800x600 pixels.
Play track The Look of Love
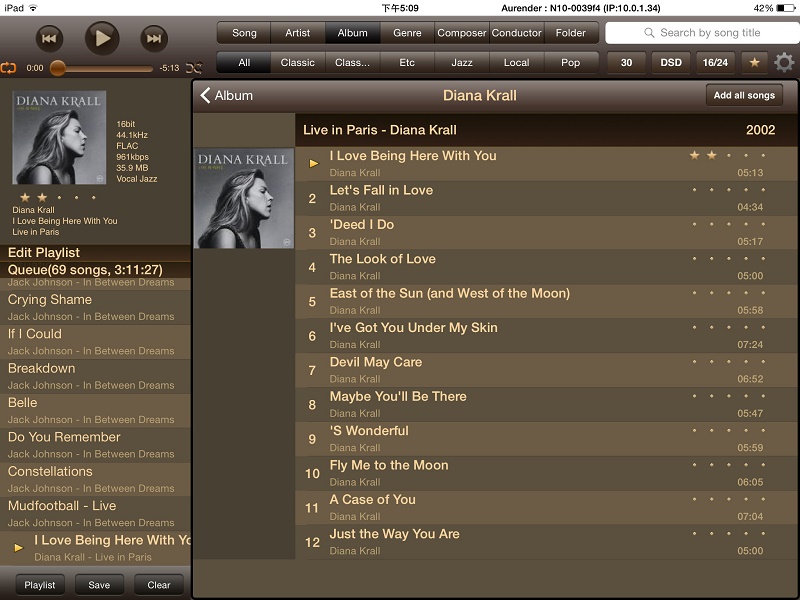pos(546,267)
